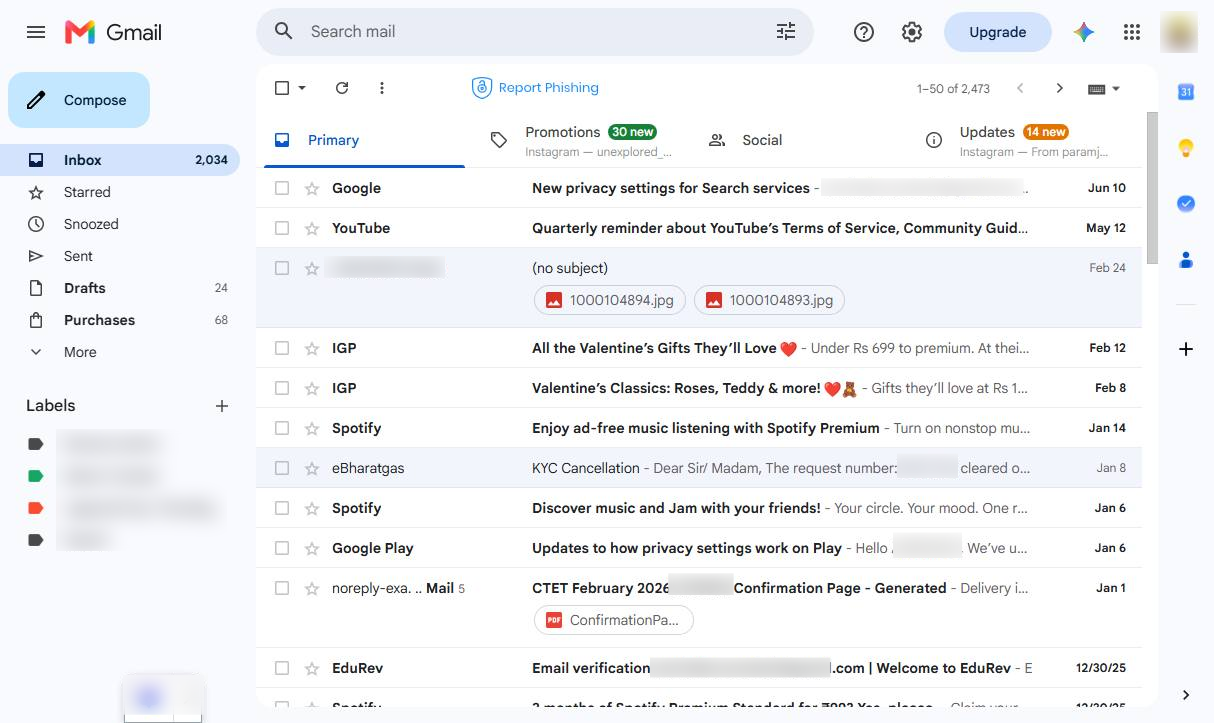The width and height of the screenshot is (1214, 723).
Task: Open the select dropdown arrow
Action: (302, 88)
